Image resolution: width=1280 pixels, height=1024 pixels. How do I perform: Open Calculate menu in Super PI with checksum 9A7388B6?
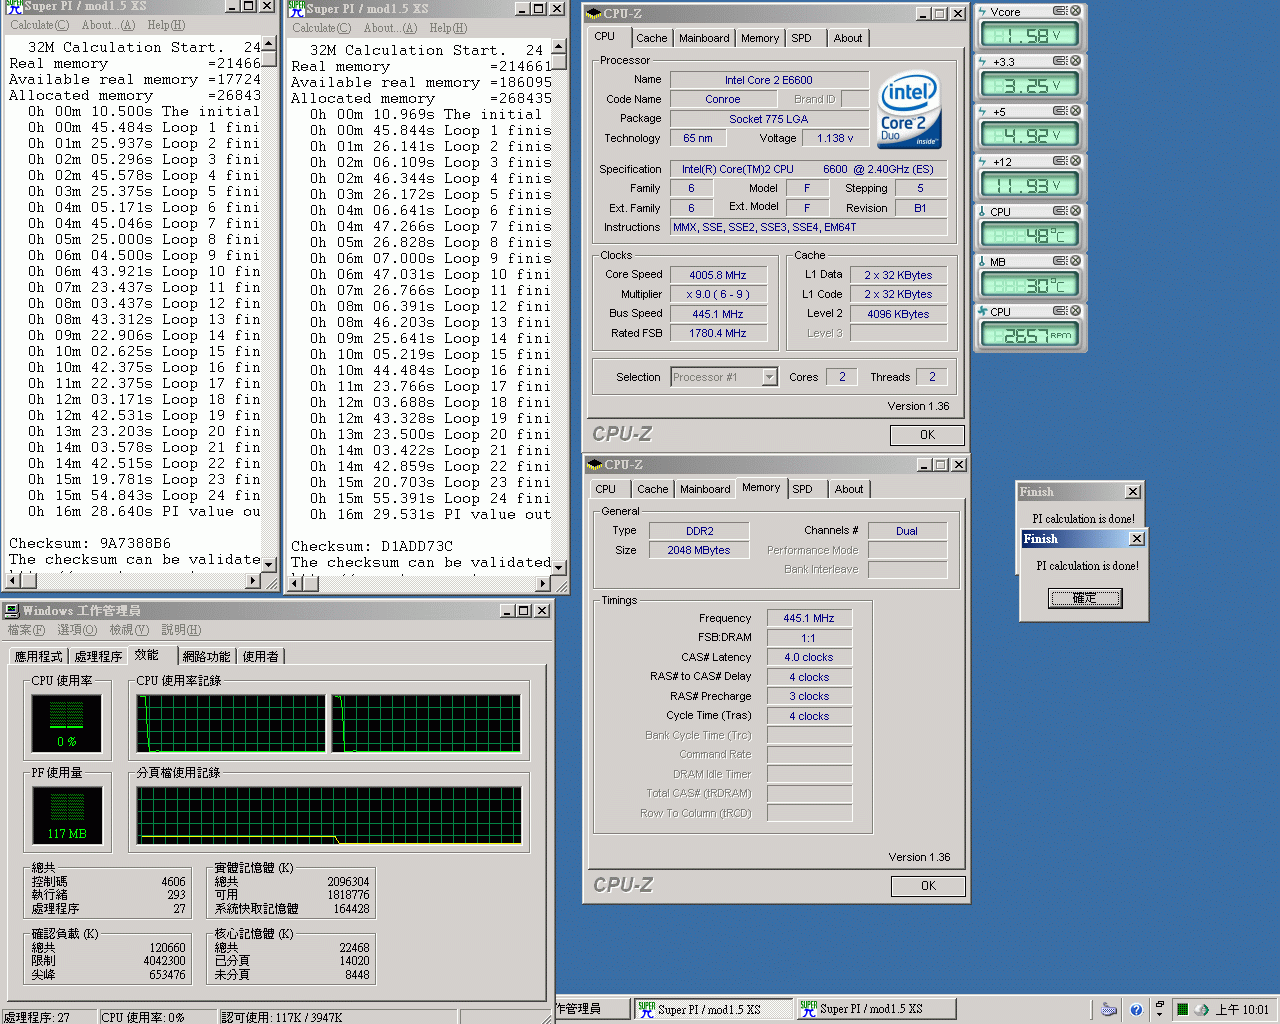40,25
